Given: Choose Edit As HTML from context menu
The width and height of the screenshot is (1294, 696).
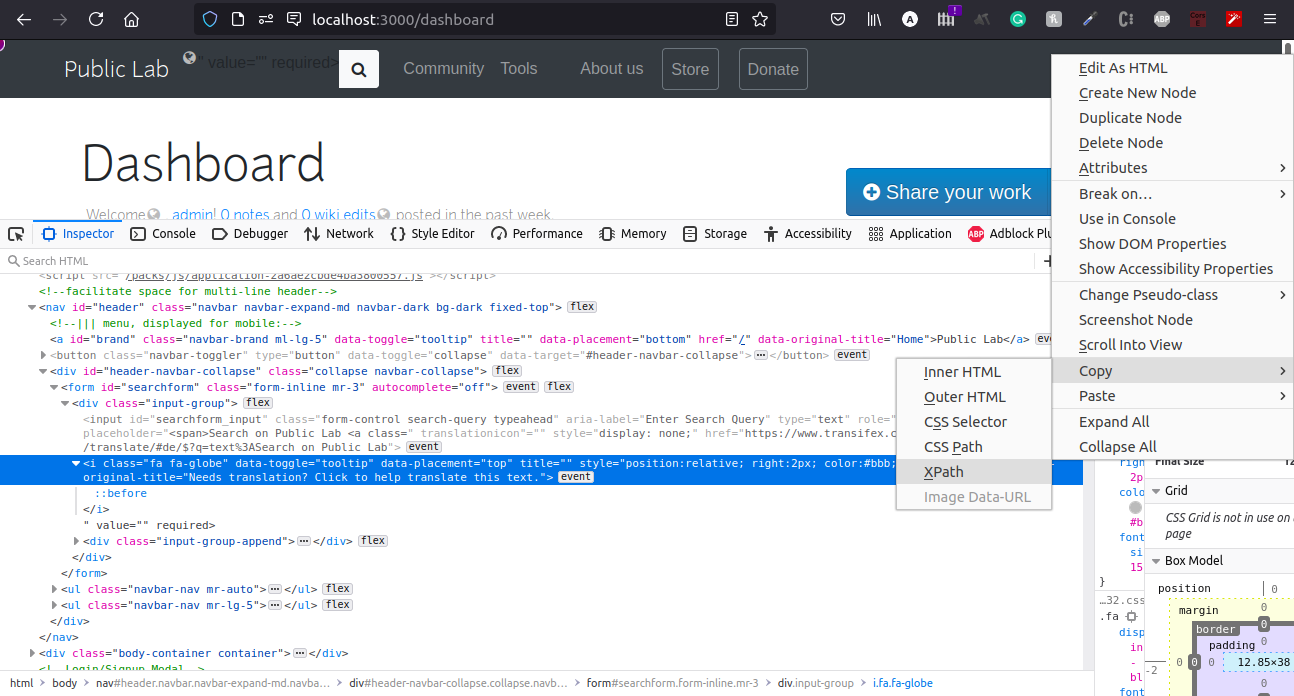Looking at the screenshot, I should point(1172,68).
